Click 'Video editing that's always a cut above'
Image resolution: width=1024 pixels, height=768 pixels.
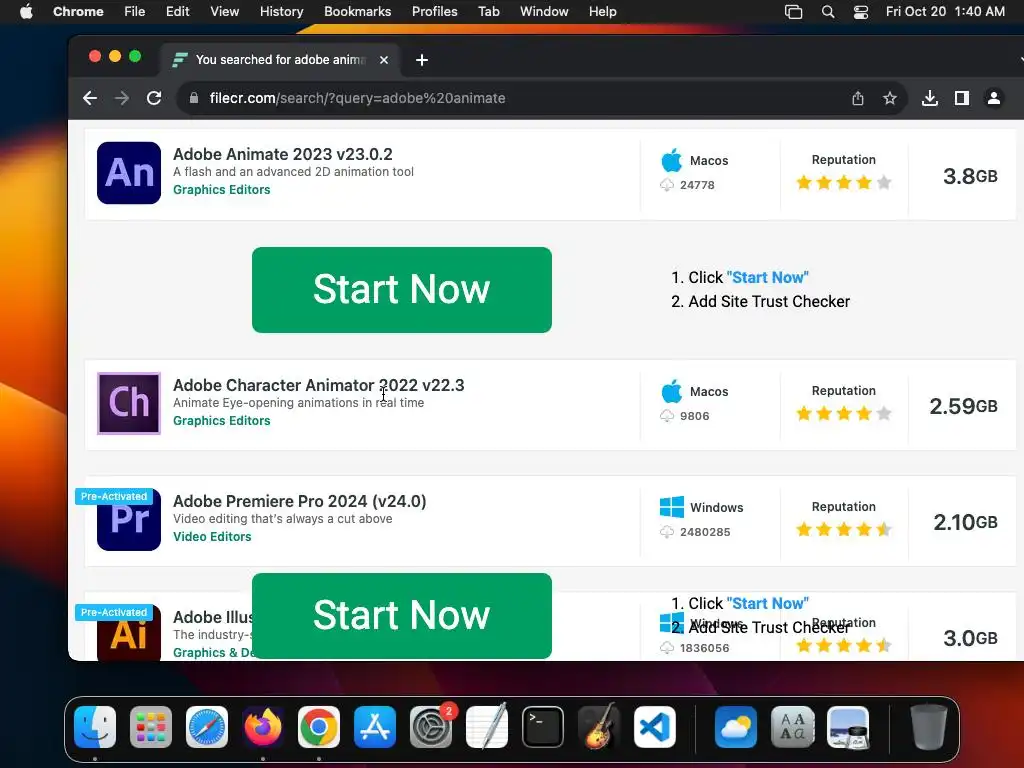283,519
